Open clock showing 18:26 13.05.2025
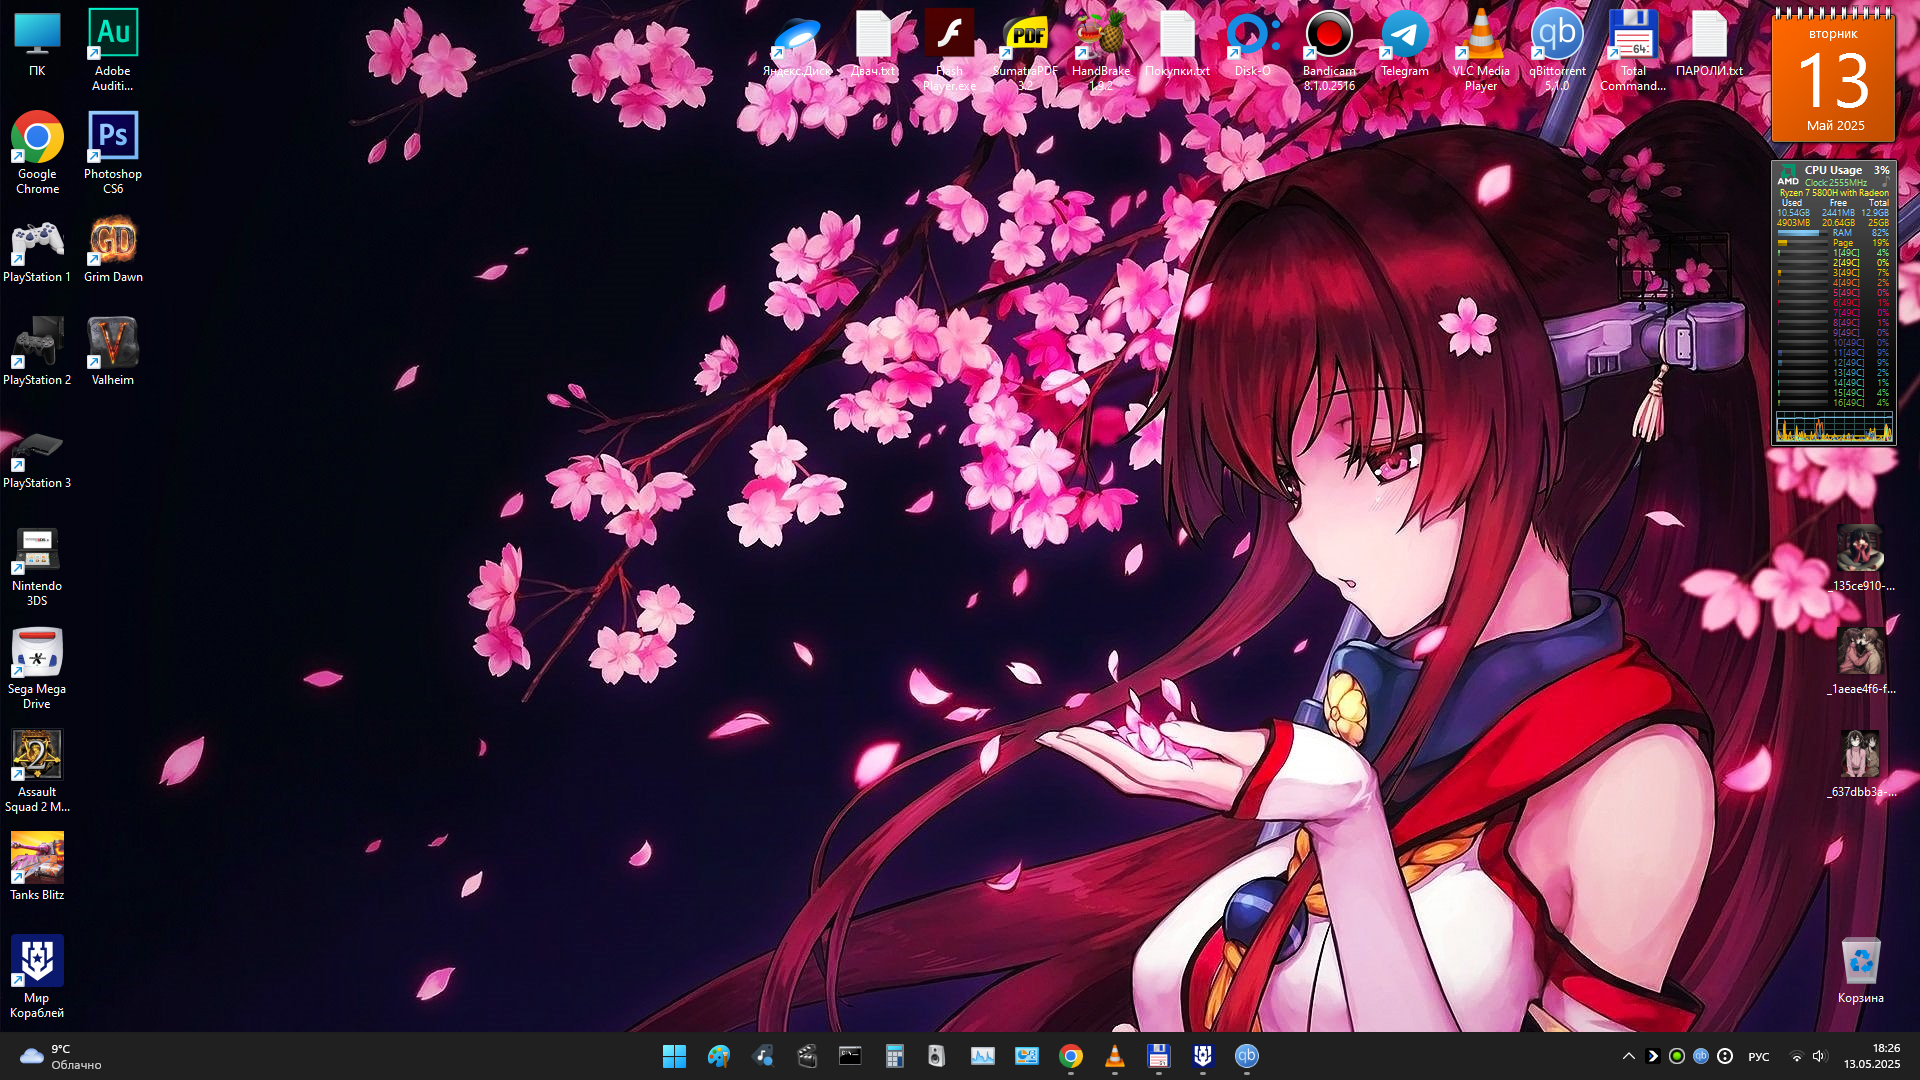This screenshot has width=1920, height=1080. click(x=1872, y=1056)
